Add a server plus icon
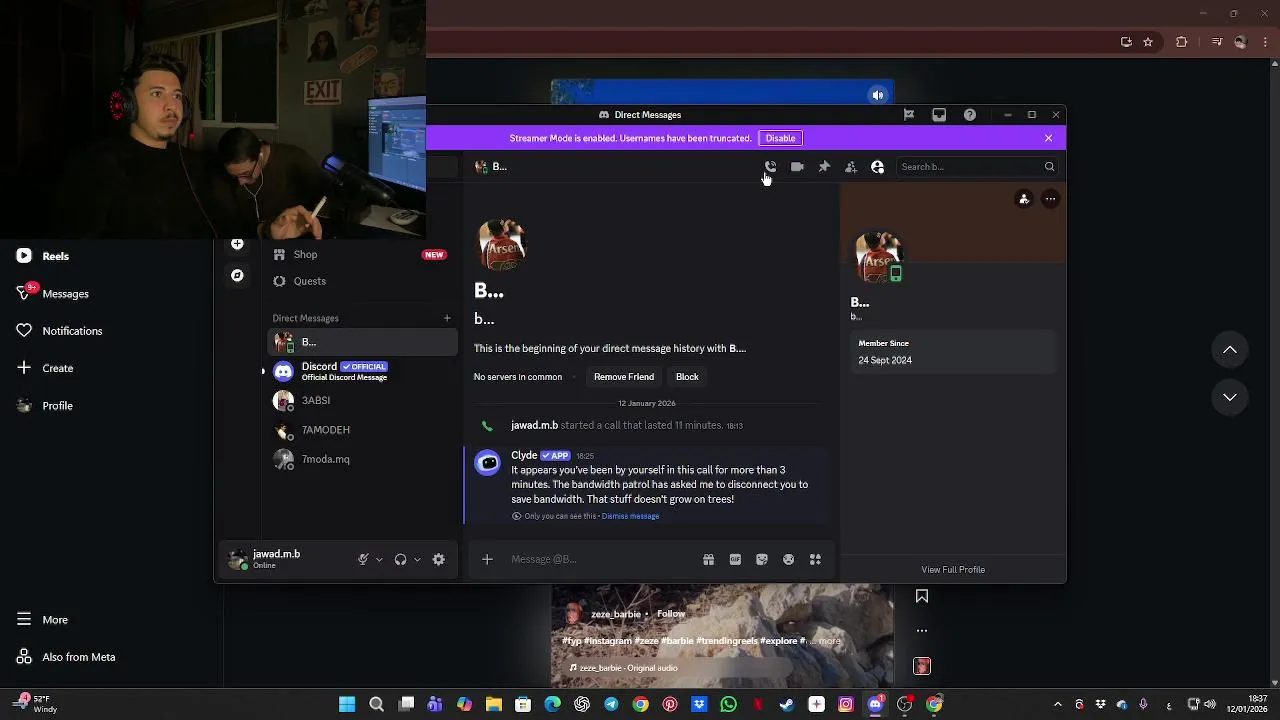Image resolution: width=1280 pixels, height=720 pixels. 237,245
